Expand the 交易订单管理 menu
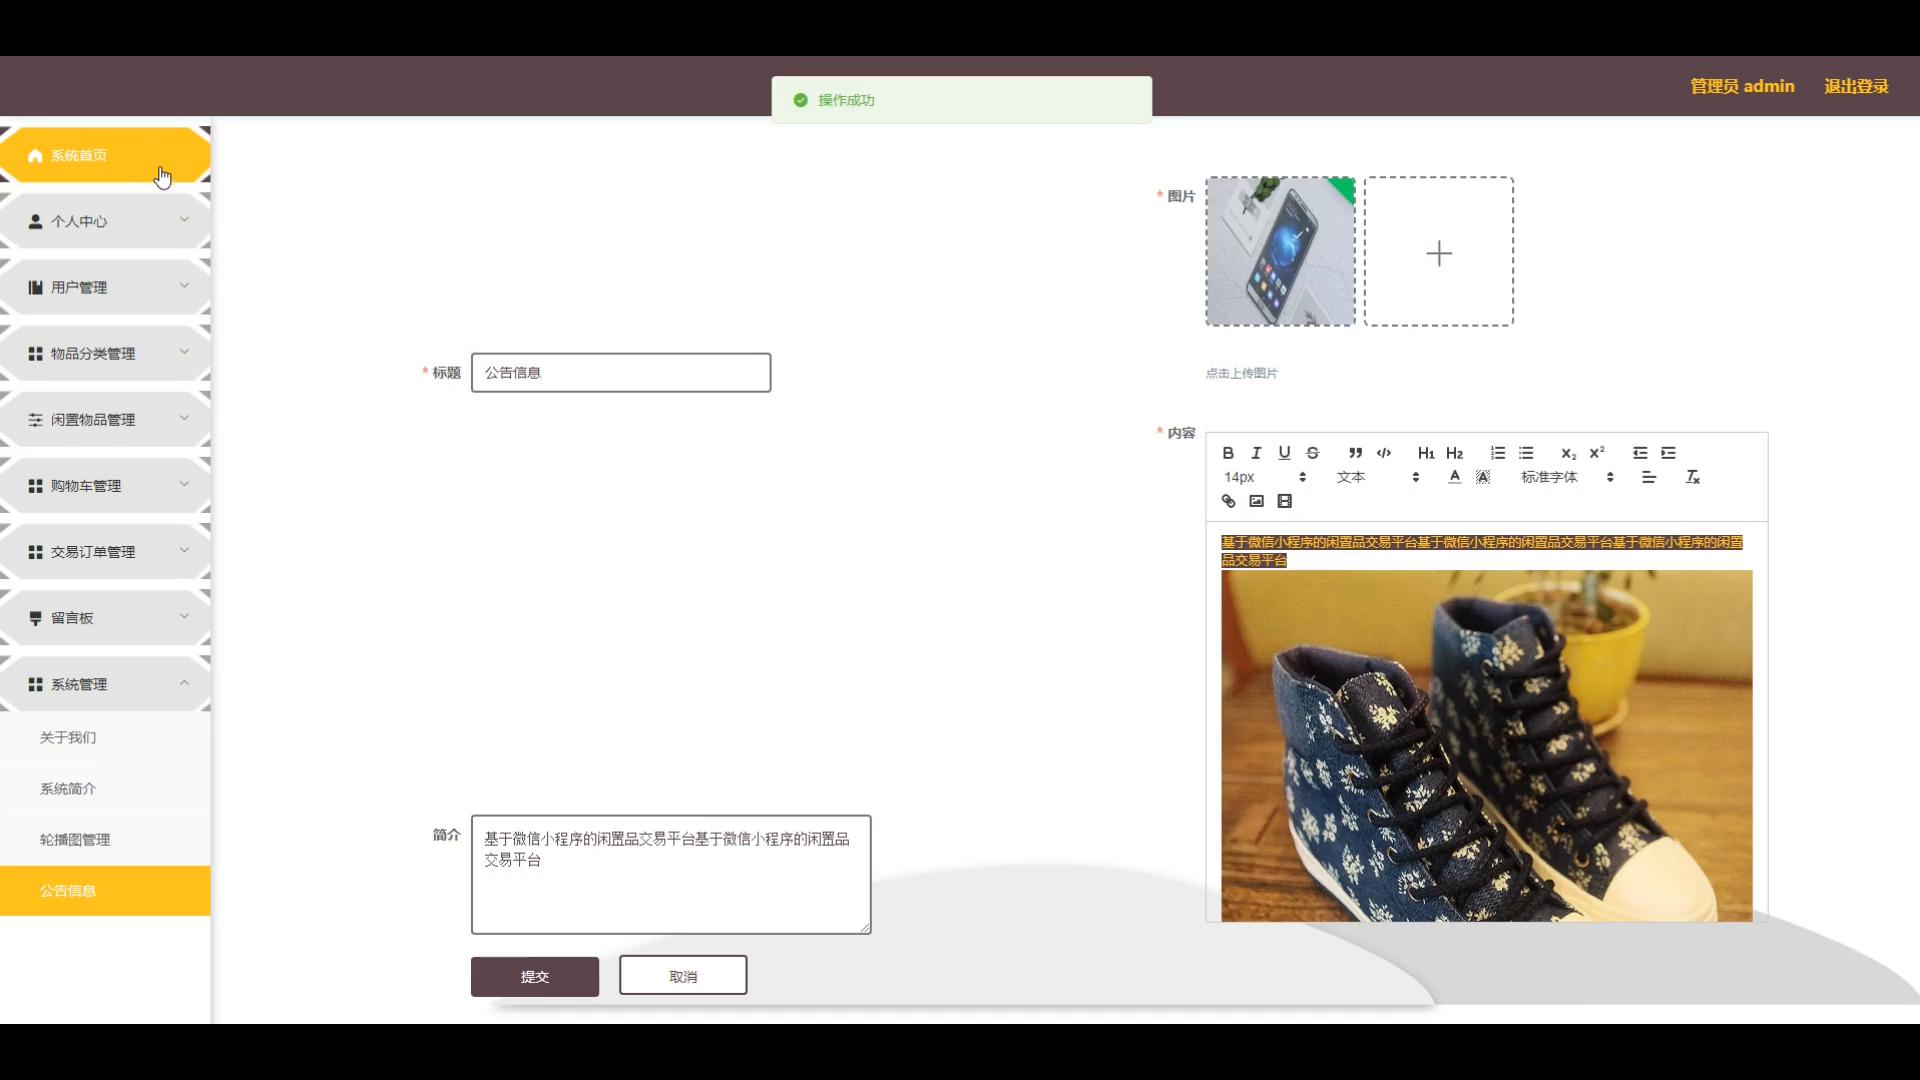 (105, 551)
